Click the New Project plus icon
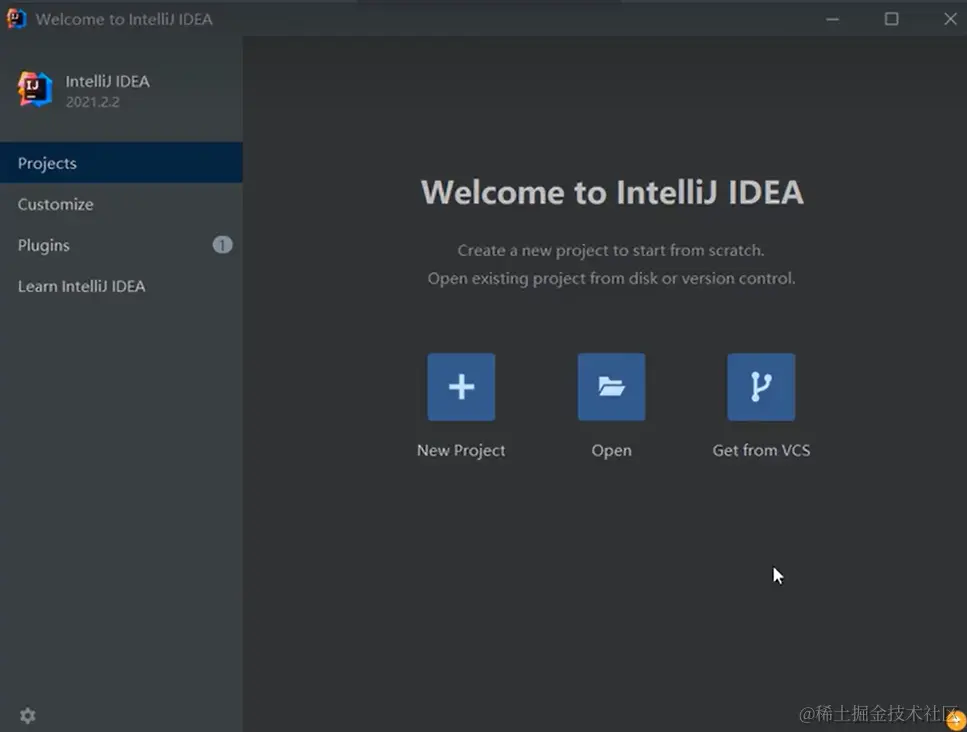This screenshot has height=732, width=967. pos(461,387)
